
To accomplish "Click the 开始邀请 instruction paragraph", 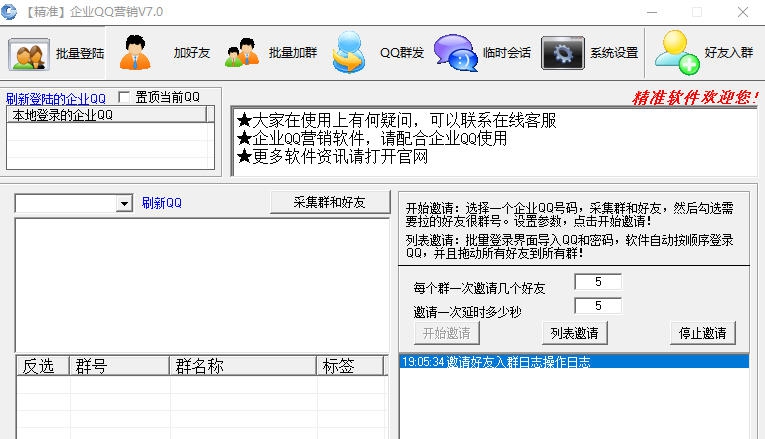I will (569, 215).
